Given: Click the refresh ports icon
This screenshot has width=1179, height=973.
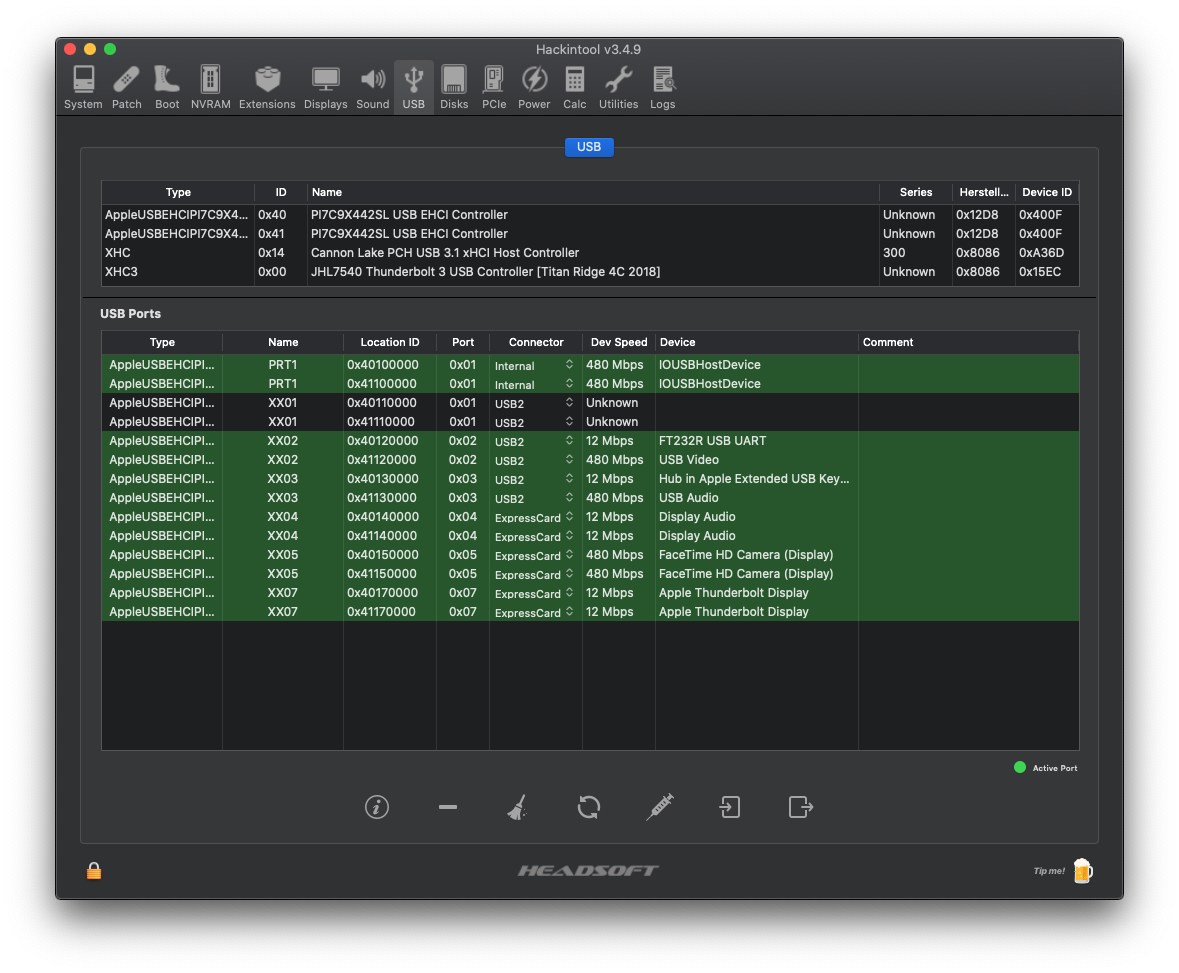Looking at the screenshot, I should pos(589,807).
